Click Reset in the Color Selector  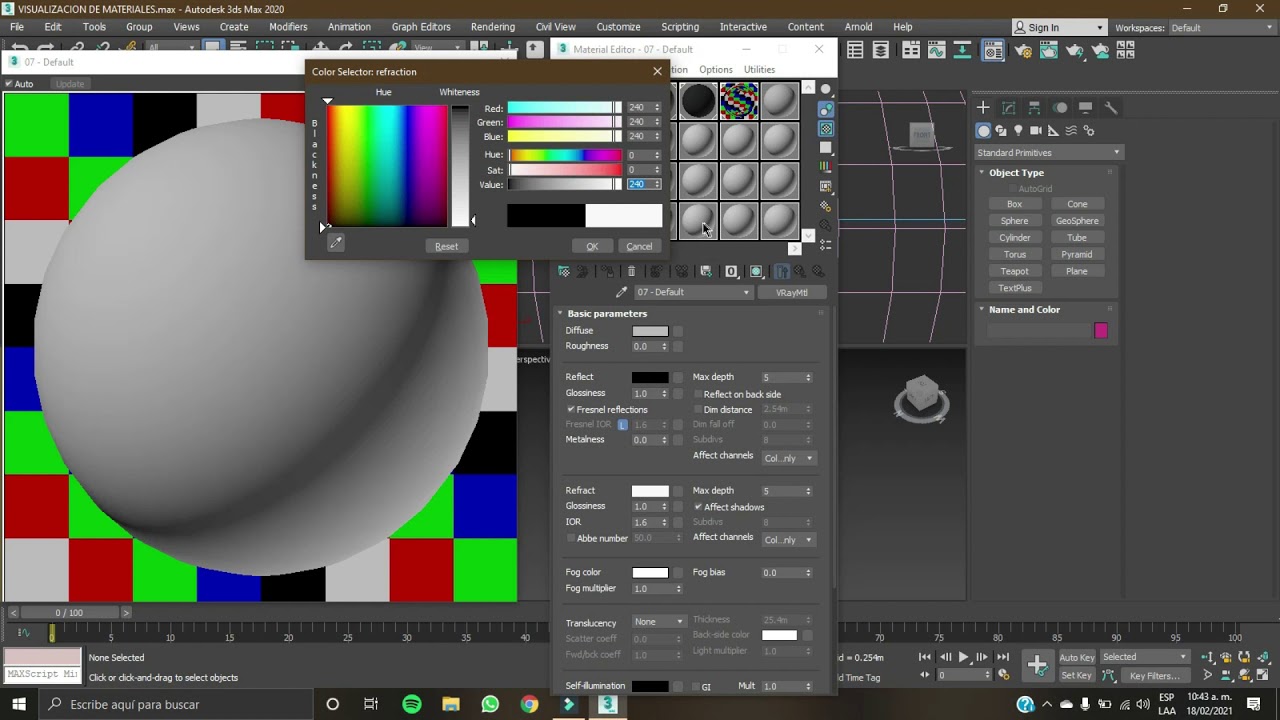[x=446, y=246]
